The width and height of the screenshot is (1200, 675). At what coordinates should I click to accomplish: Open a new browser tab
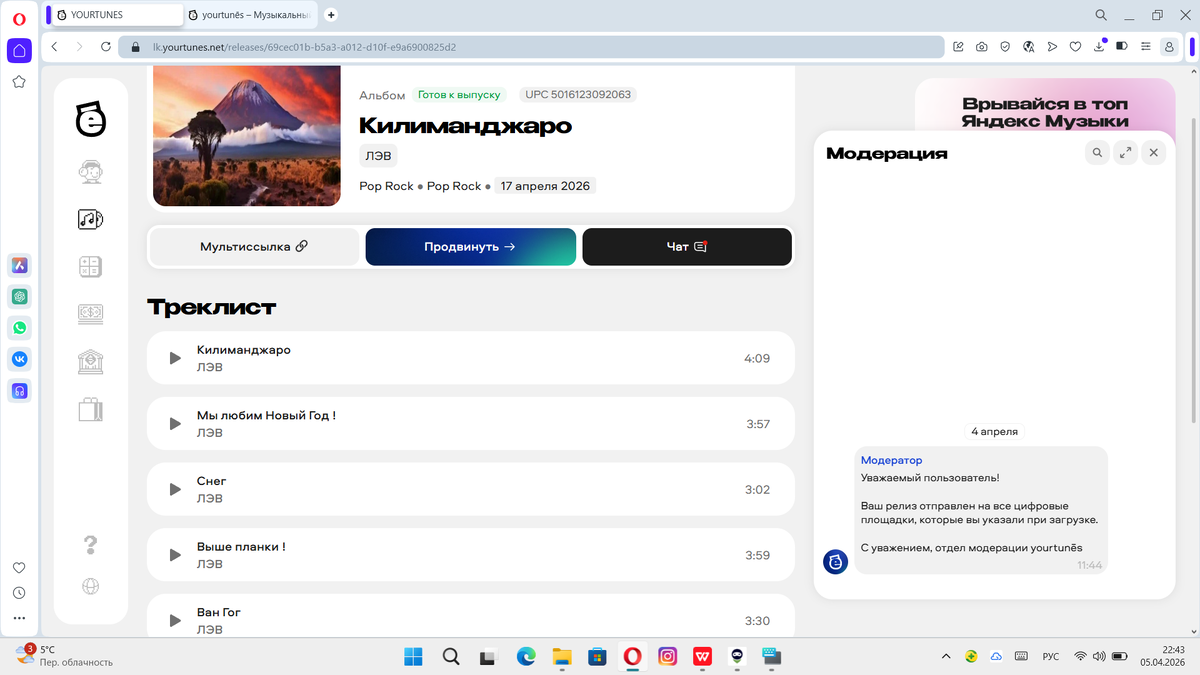[330, 15]
